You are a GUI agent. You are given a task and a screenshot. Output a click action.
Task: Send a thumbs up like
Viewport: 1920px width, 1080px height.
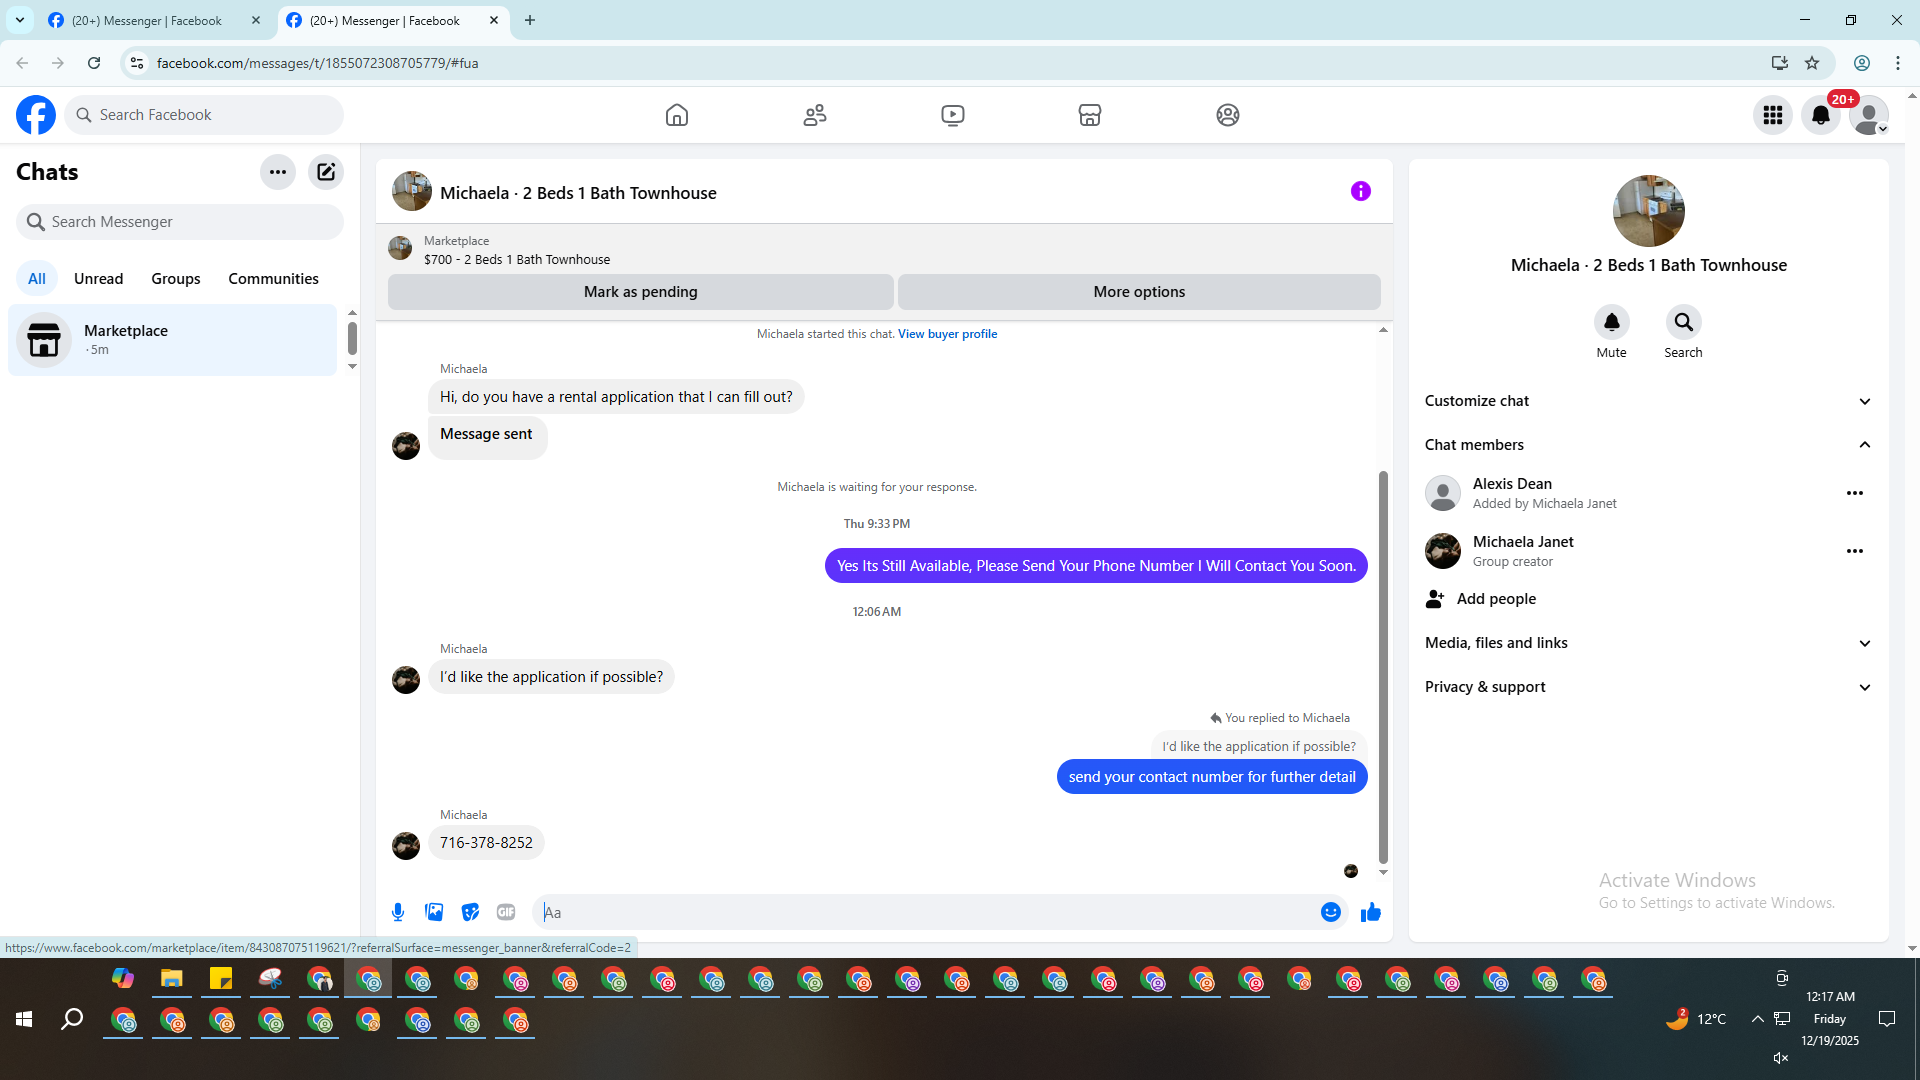click(x=1371, y=912)
